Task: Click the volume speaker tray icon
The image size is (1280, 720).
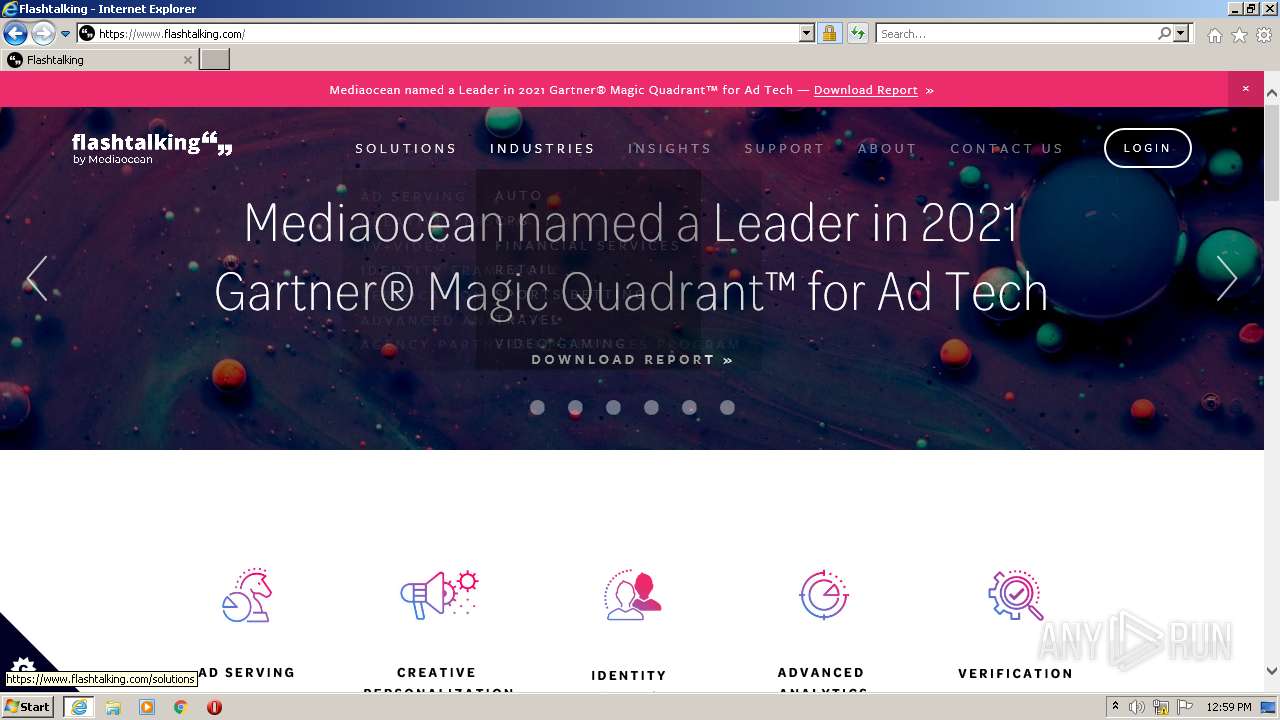Action: [1137, 707]
